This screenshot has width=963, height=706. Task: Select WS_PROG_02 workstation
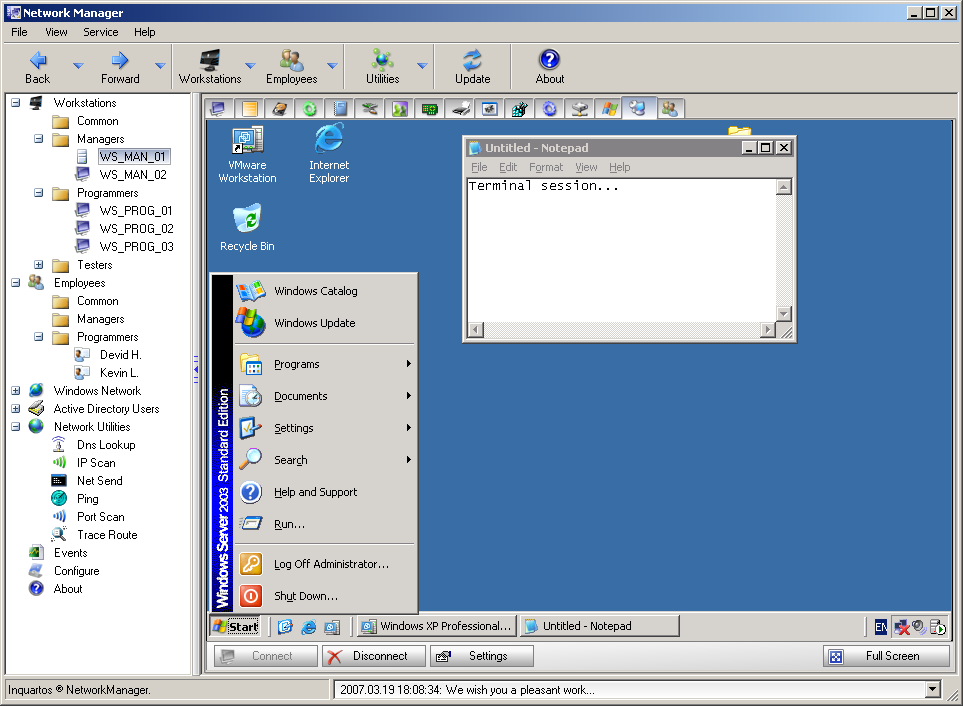(136, 228)
